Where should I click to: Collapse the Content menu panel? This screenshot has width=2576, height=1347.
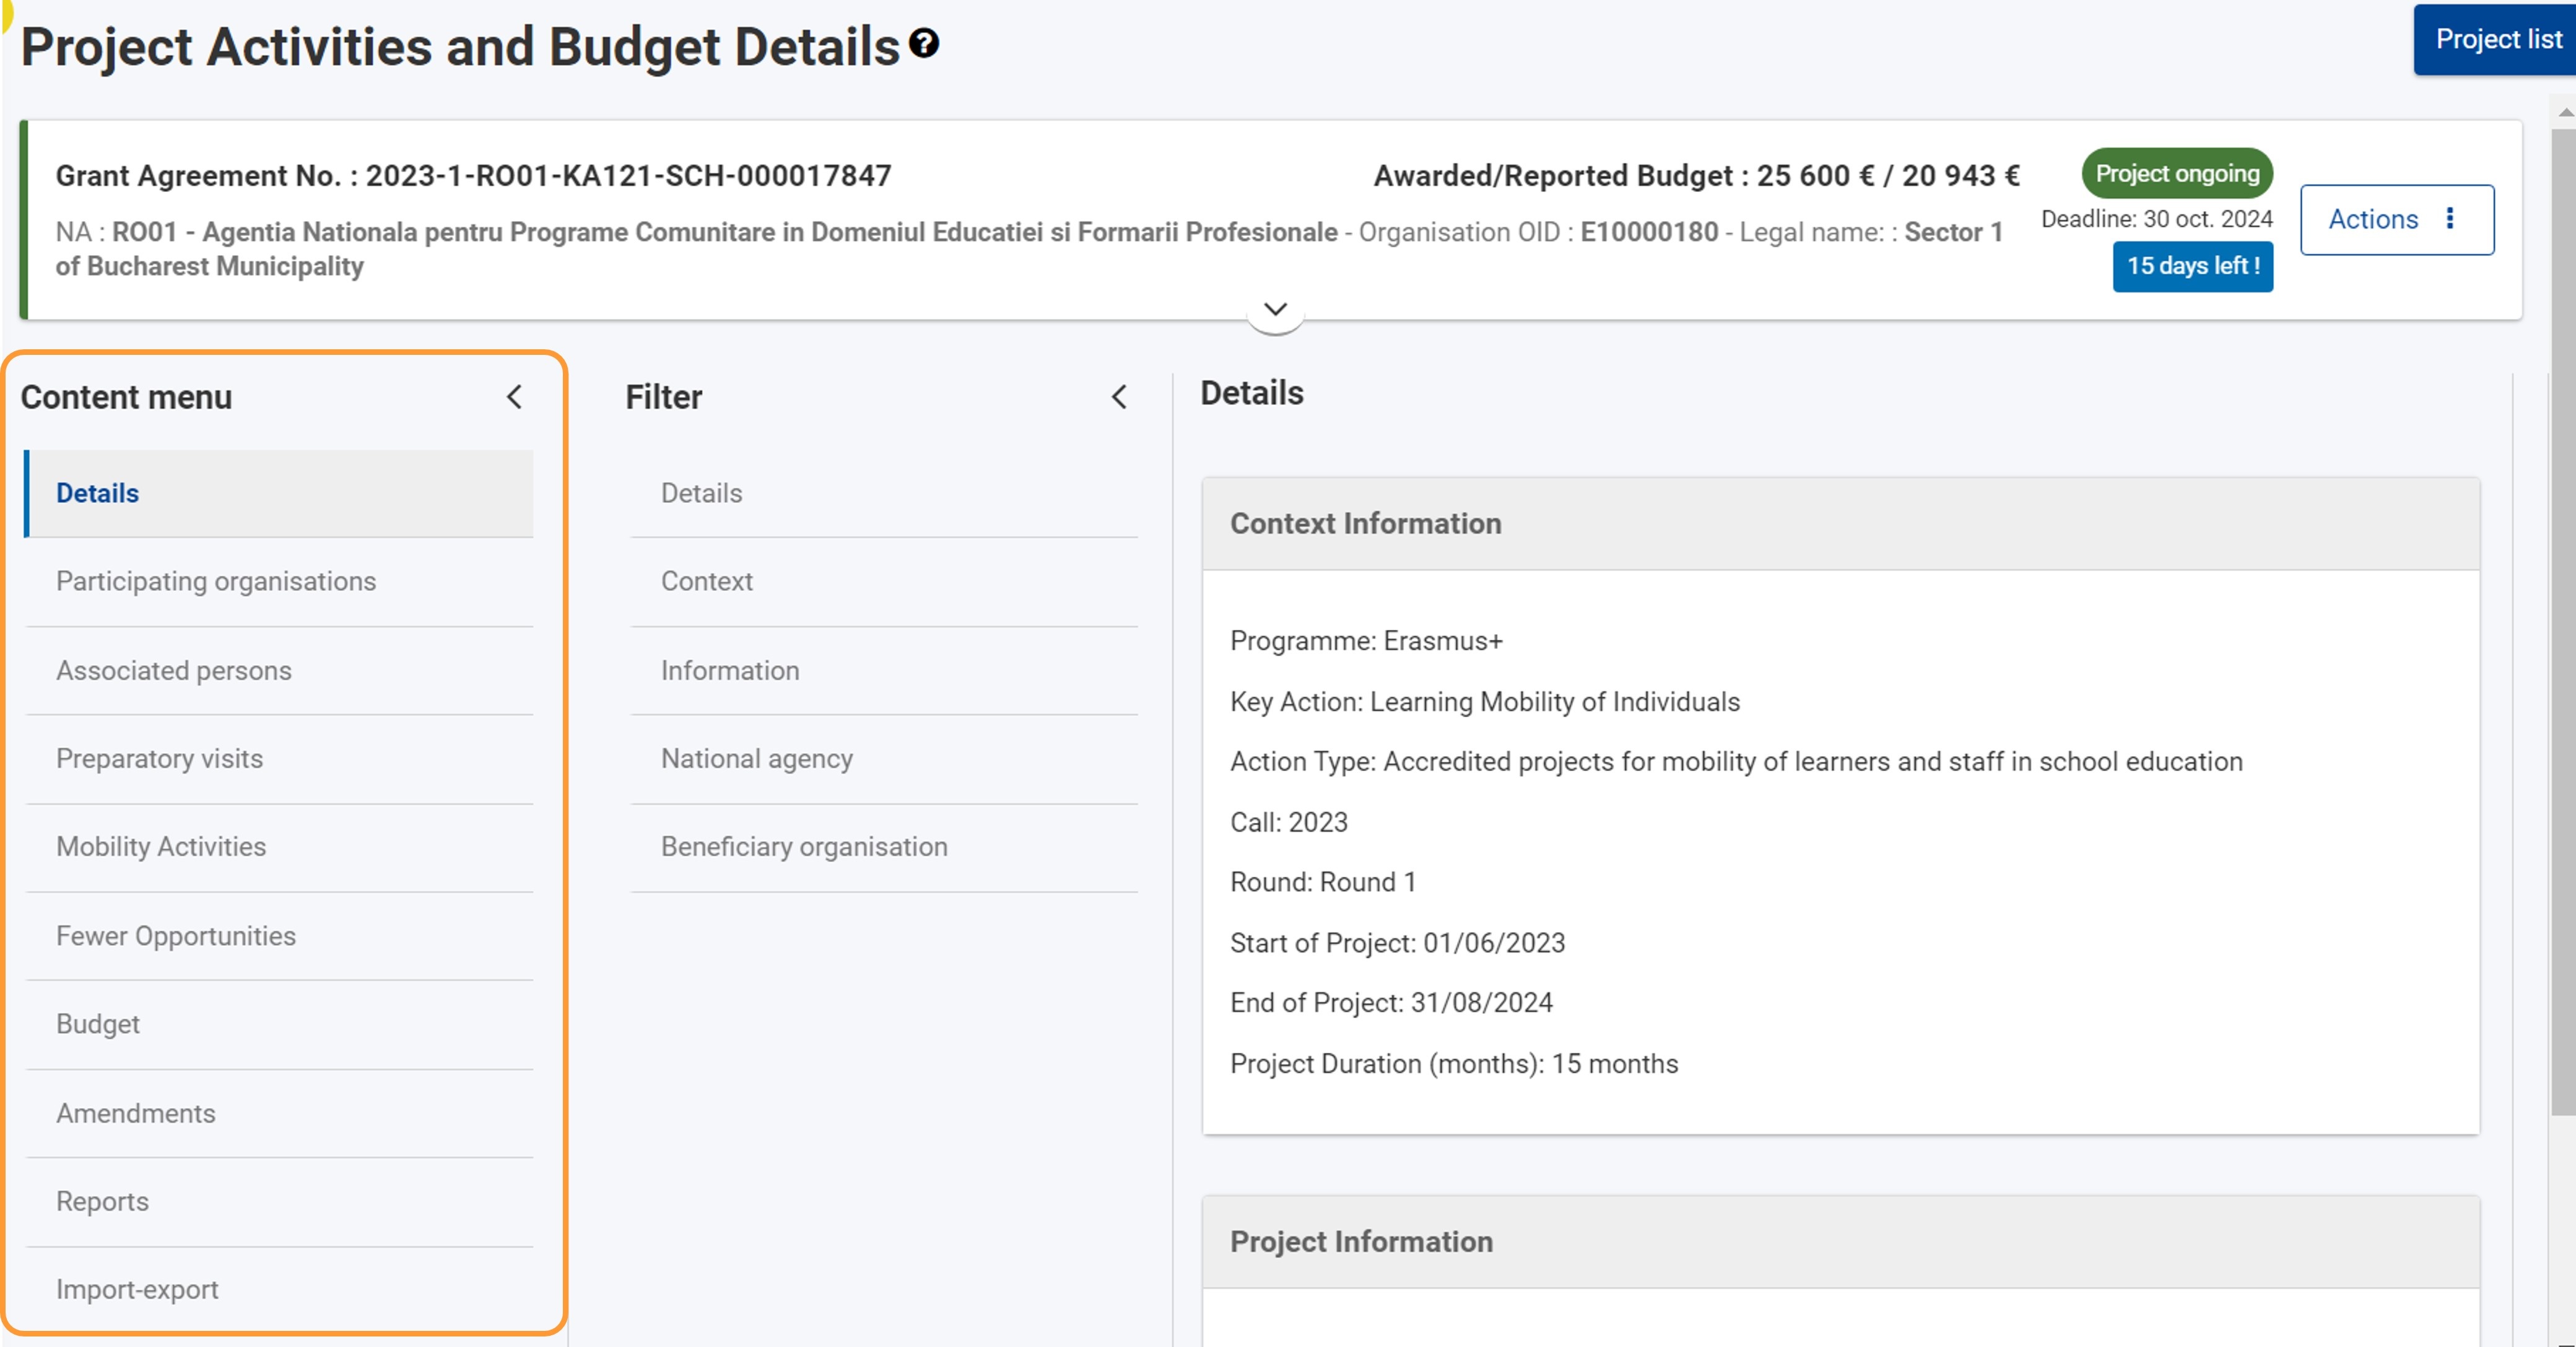coord(514,397)
